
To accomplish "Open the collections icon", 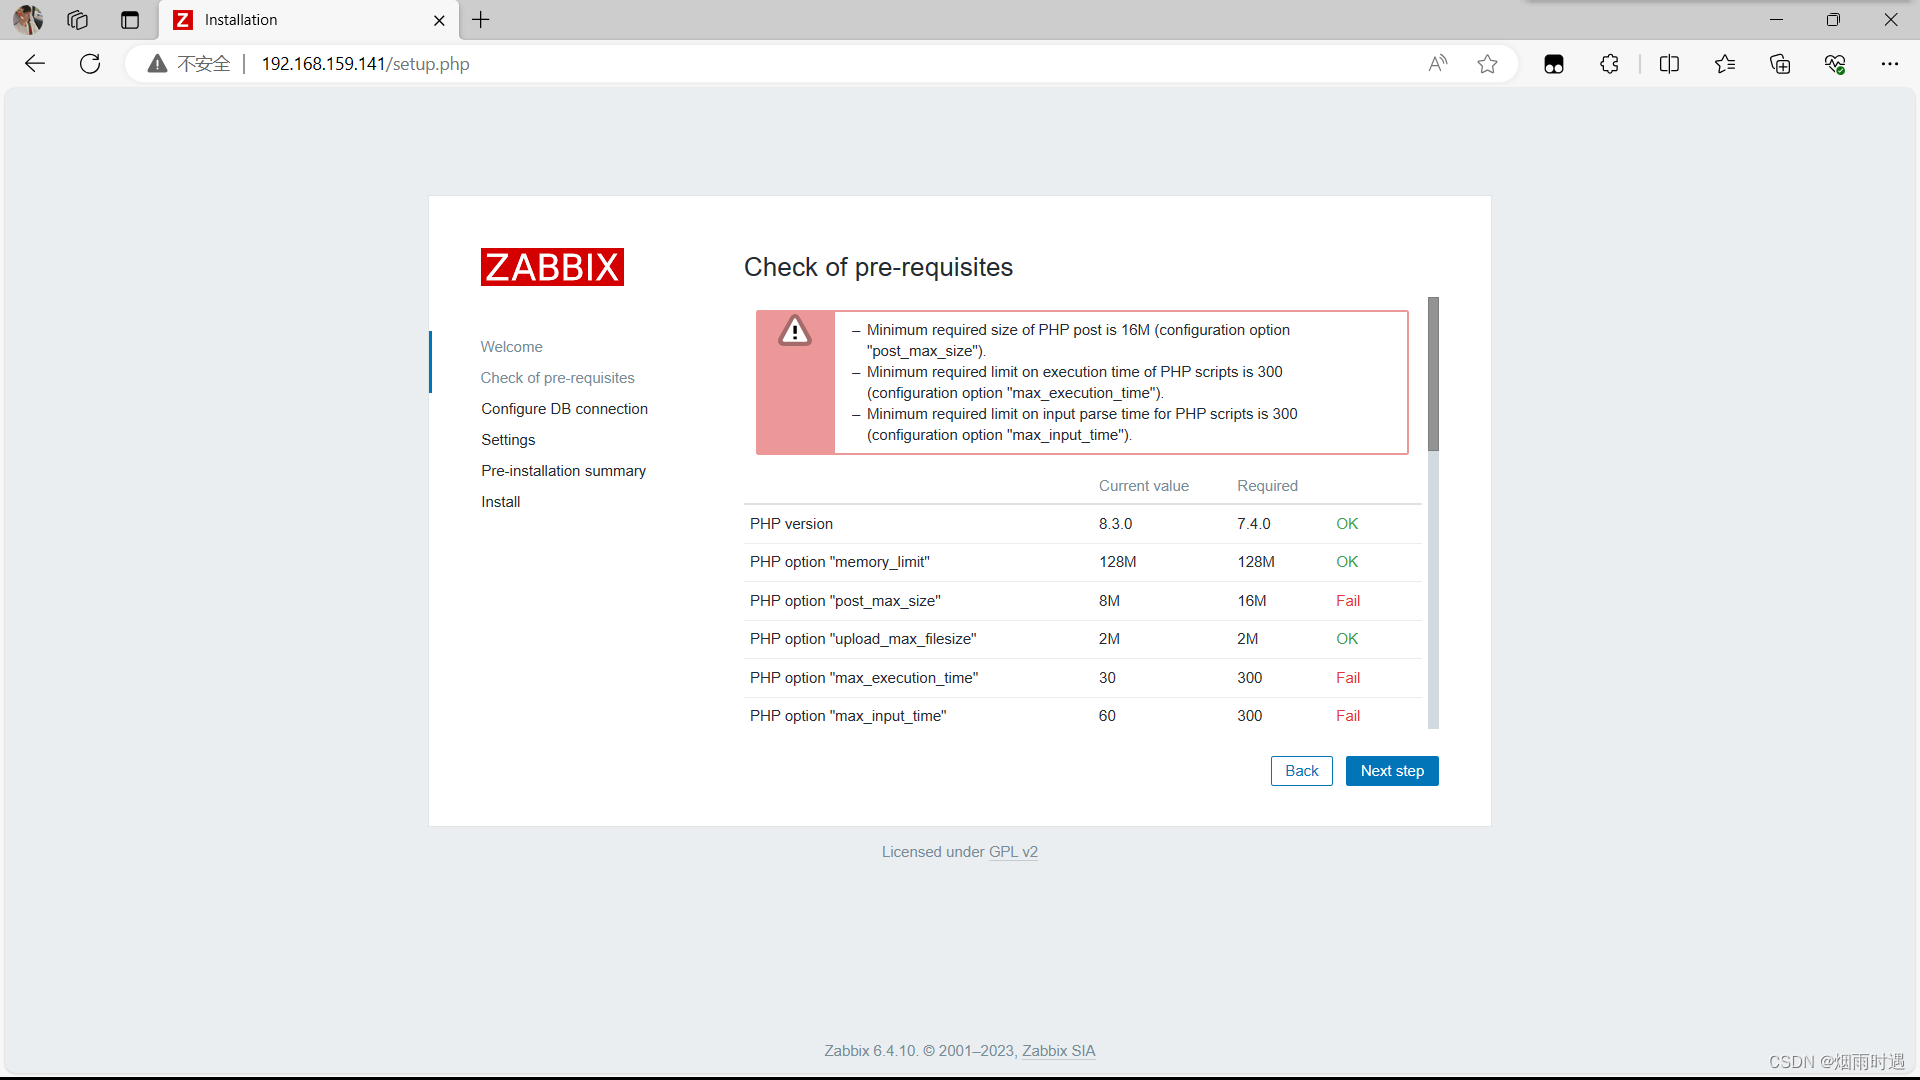I will 1780,64.
